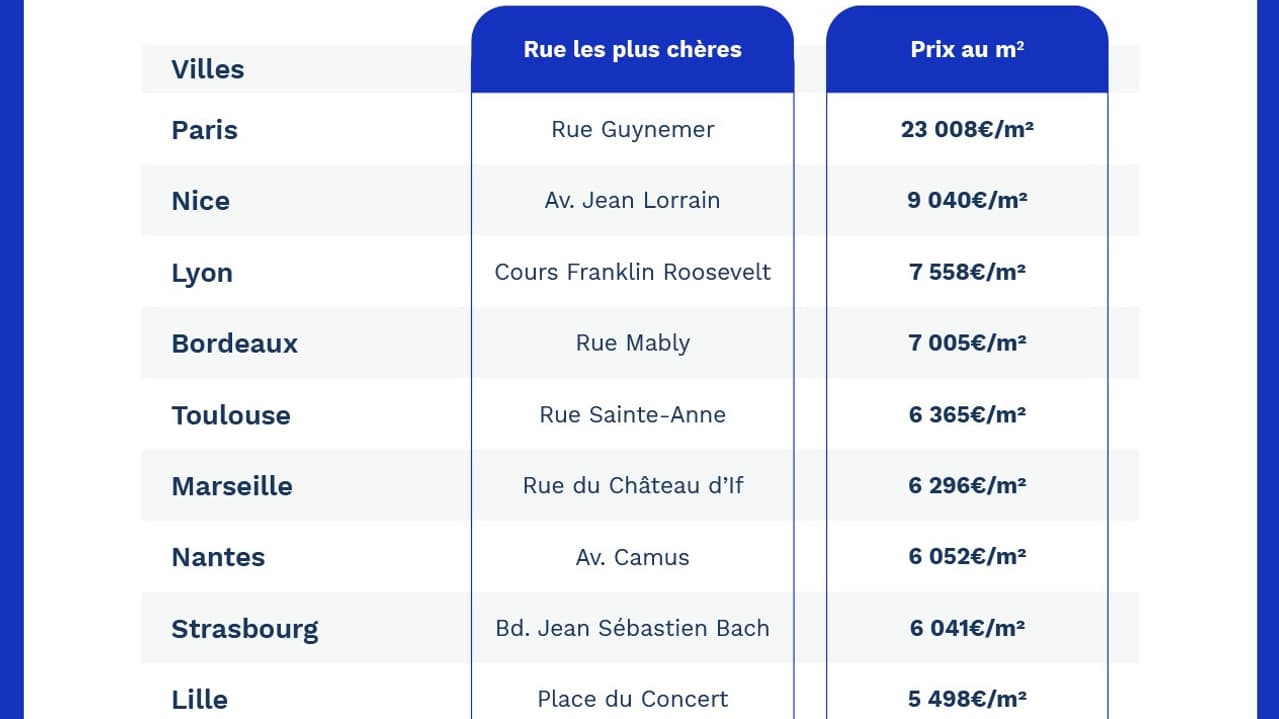
Task: Select the Nice city label
Action: [x=201, y=201]
